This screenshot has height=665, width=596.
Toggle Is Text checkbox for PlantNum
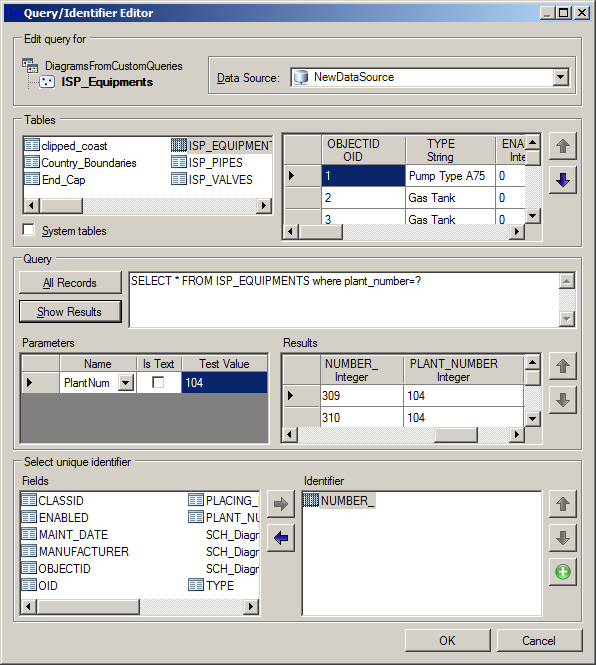point(158,382)
